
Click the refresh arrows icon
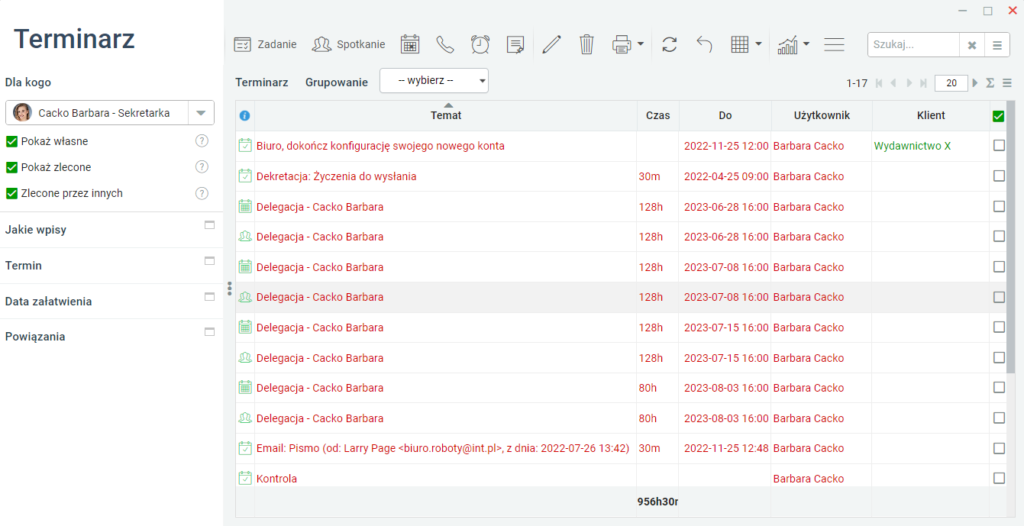pos(669,44)
